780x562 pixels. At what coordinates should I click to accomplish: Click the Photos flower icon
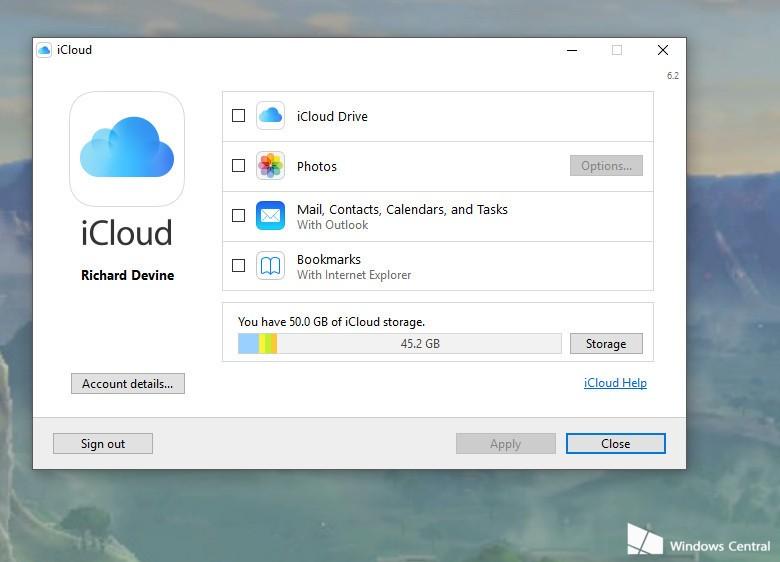click(271, 165)
